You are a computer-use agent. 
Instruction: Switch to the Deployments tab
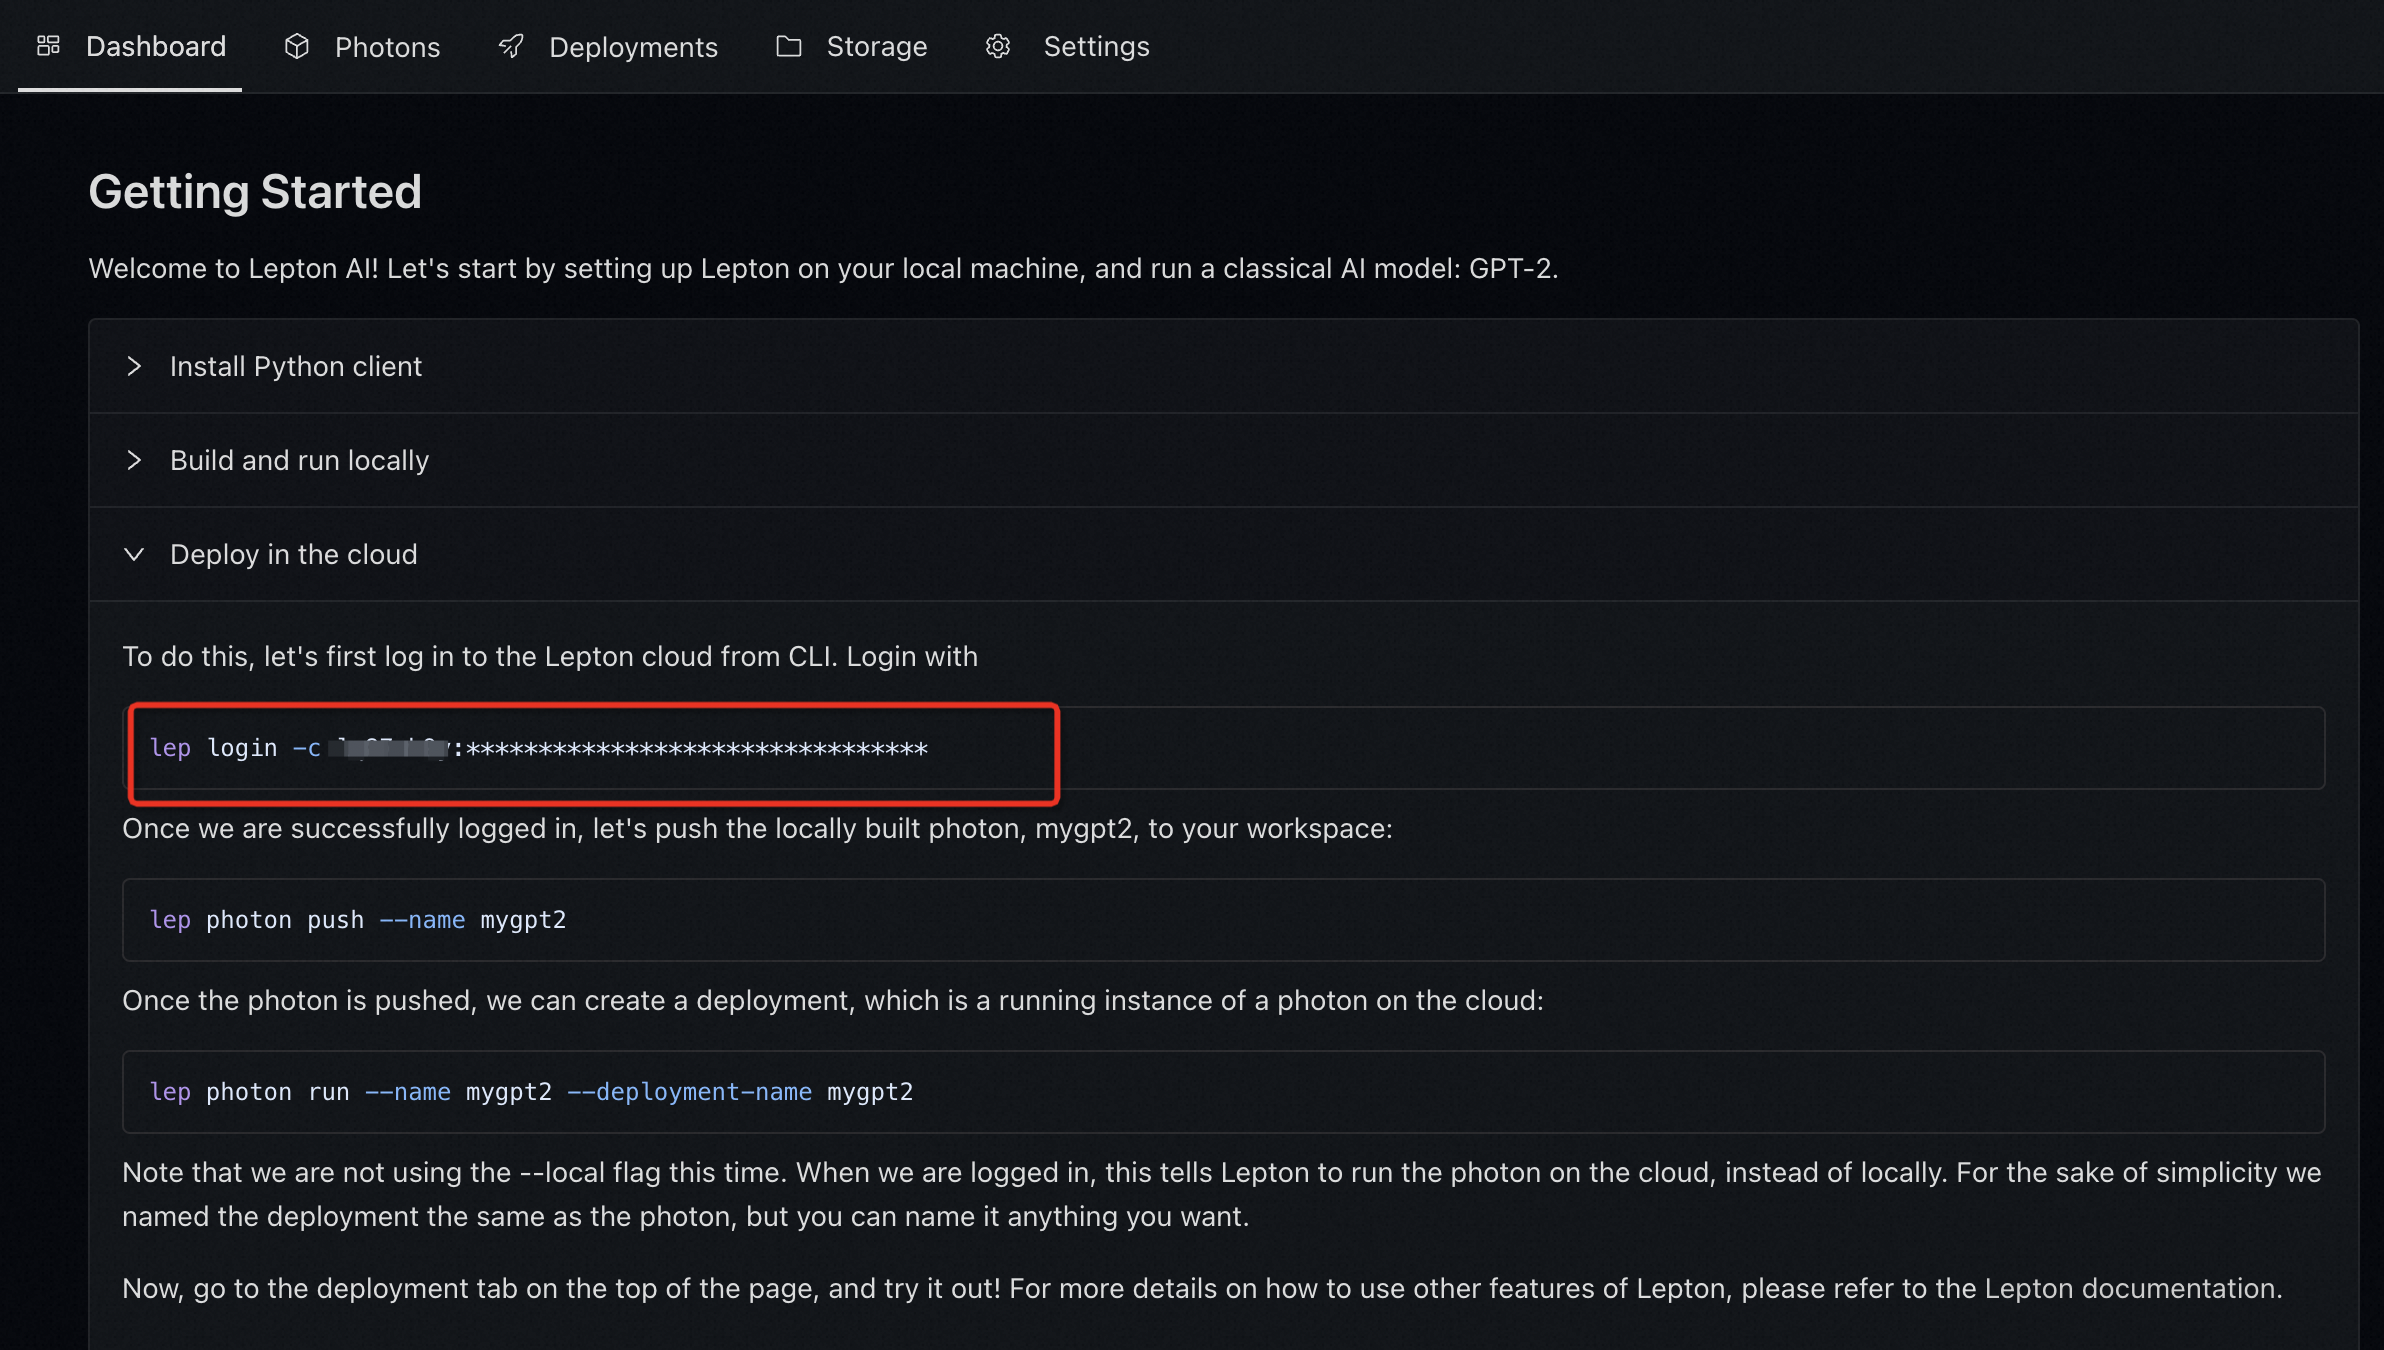click(633, 47)
